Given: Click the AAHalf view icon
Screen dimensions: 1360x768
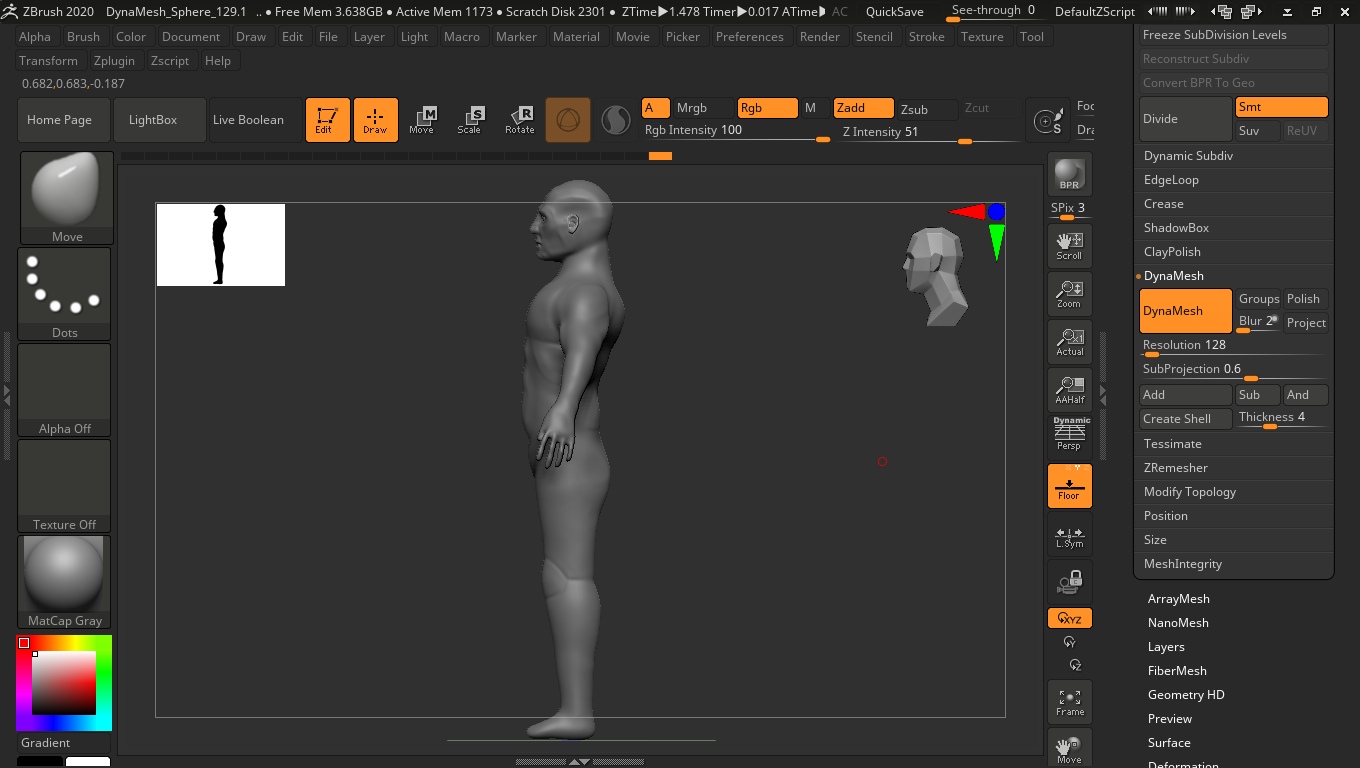Looking at the screenshot, I should (x=1069, y=389).
